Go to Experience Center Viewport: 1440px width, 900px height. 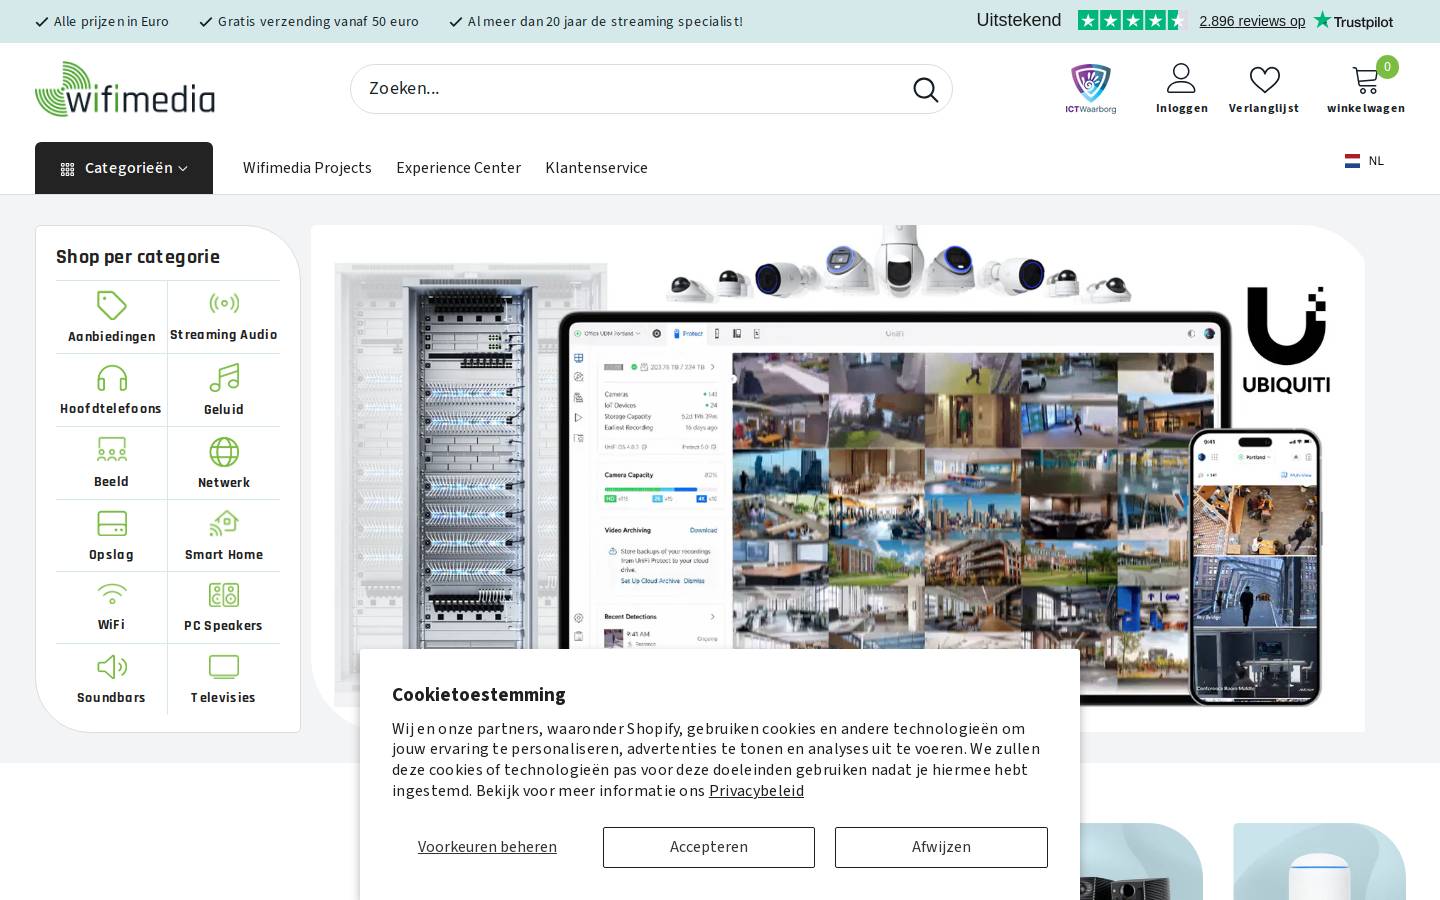pyautogui.click(x=458, y=168)
